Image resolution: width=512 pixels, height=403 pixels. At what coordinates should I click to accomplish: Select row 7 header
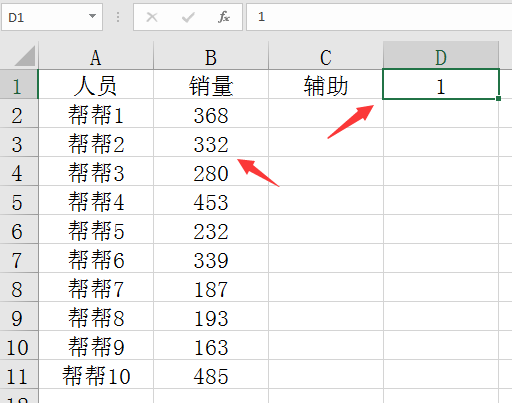click(19, 258)
